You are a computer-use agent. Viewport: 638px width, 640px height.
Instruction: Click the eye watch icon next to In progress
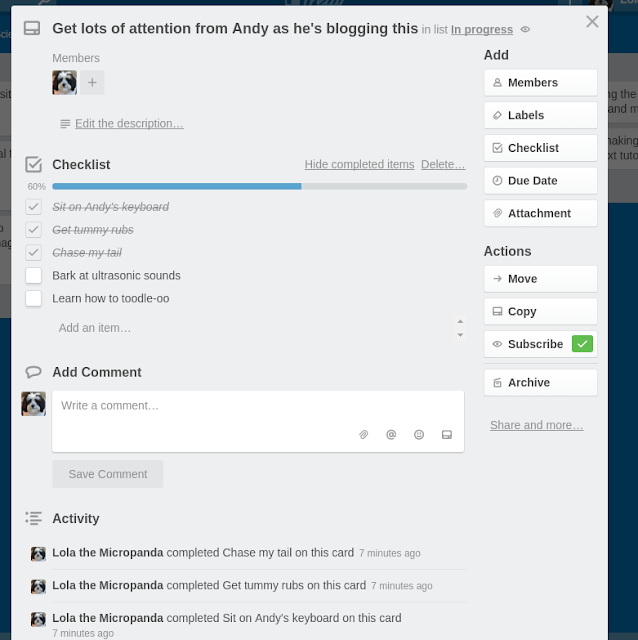(x=525, y=29)
